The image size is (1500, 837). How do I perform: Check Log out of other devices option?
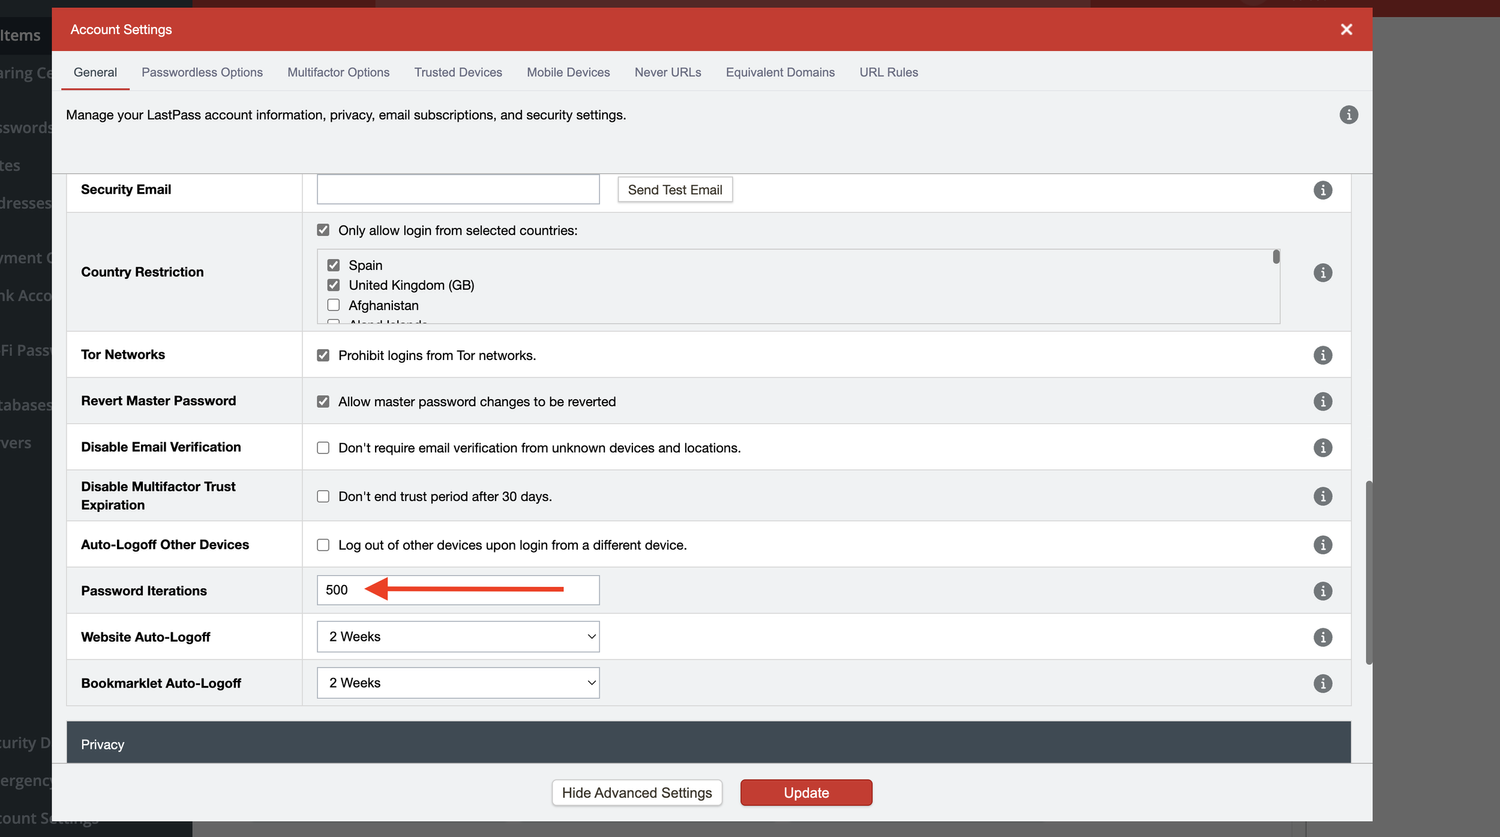coord(323,545)
